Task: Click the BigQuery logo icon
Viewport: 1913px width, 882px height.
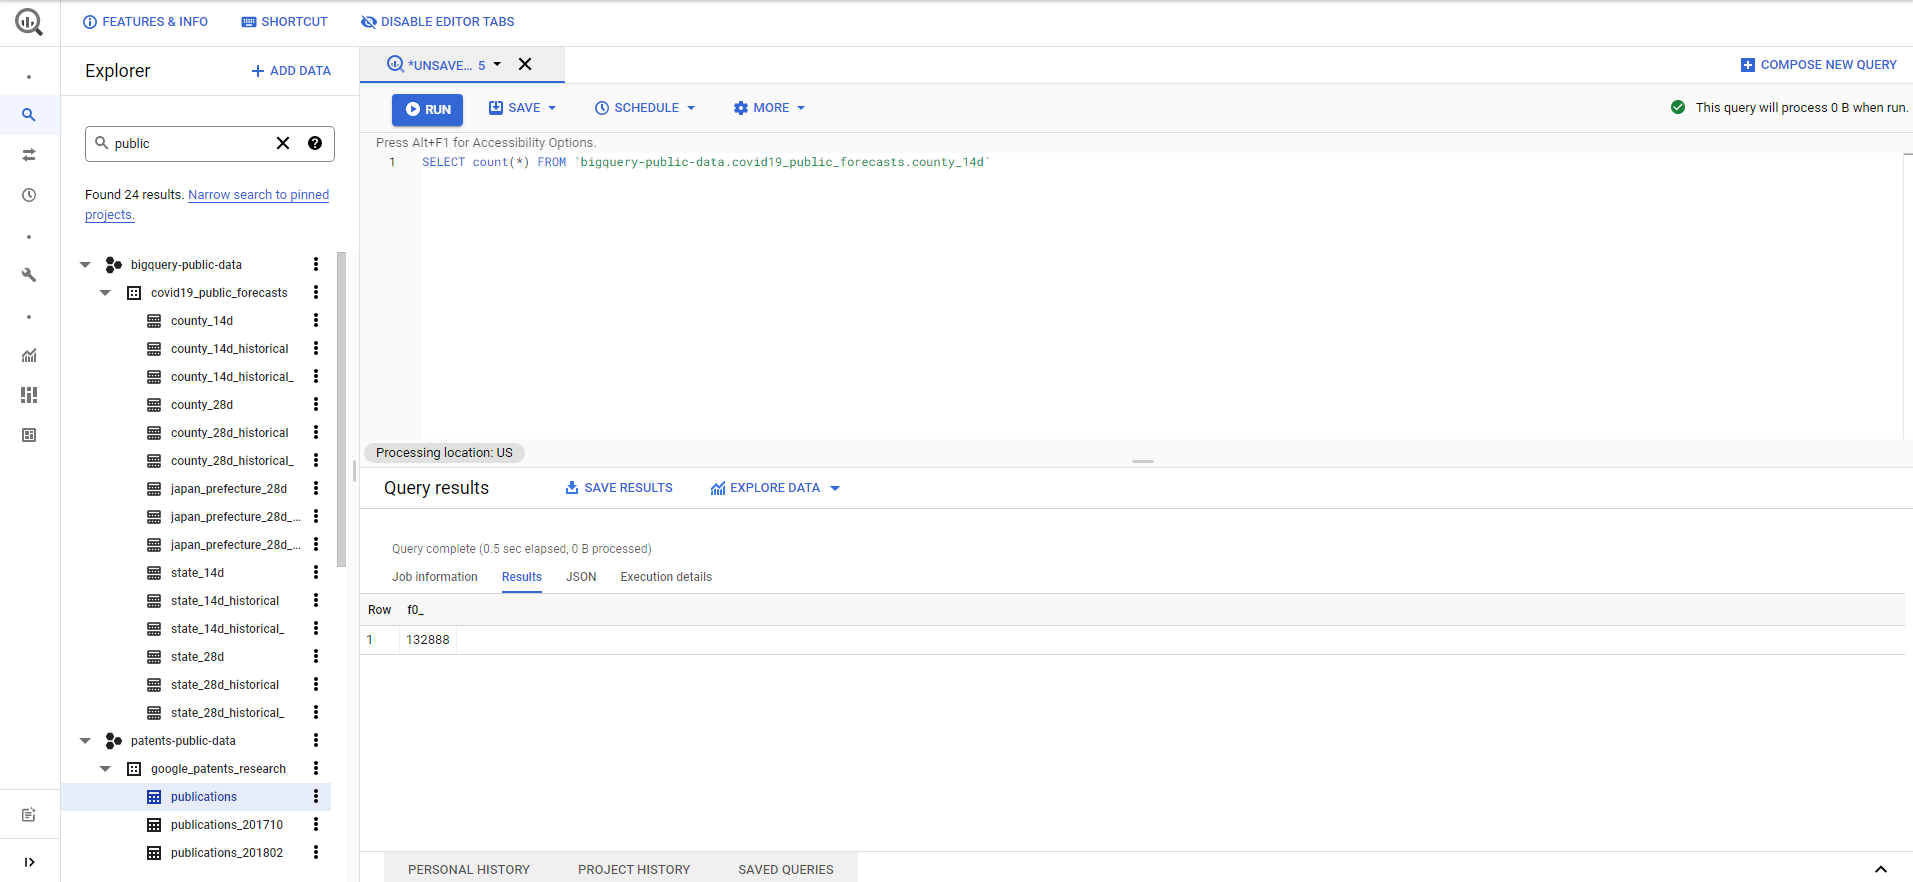Action: (29, 22)
